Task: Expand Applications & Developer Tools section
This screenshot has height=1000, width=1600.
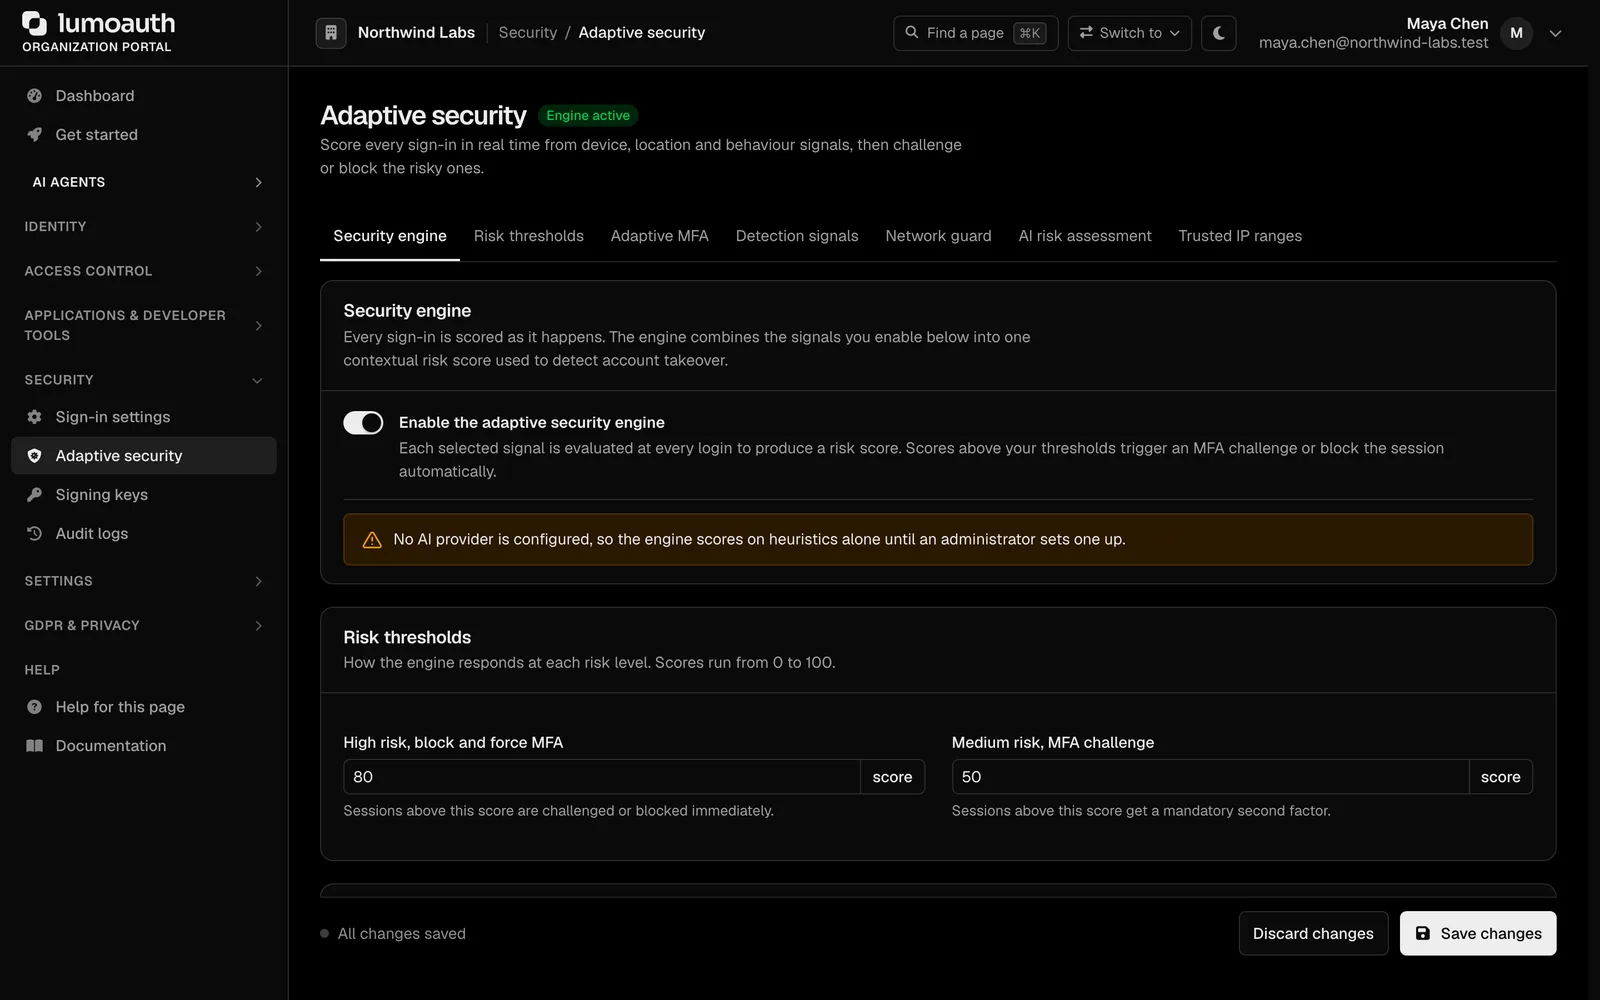Action: 144,325
